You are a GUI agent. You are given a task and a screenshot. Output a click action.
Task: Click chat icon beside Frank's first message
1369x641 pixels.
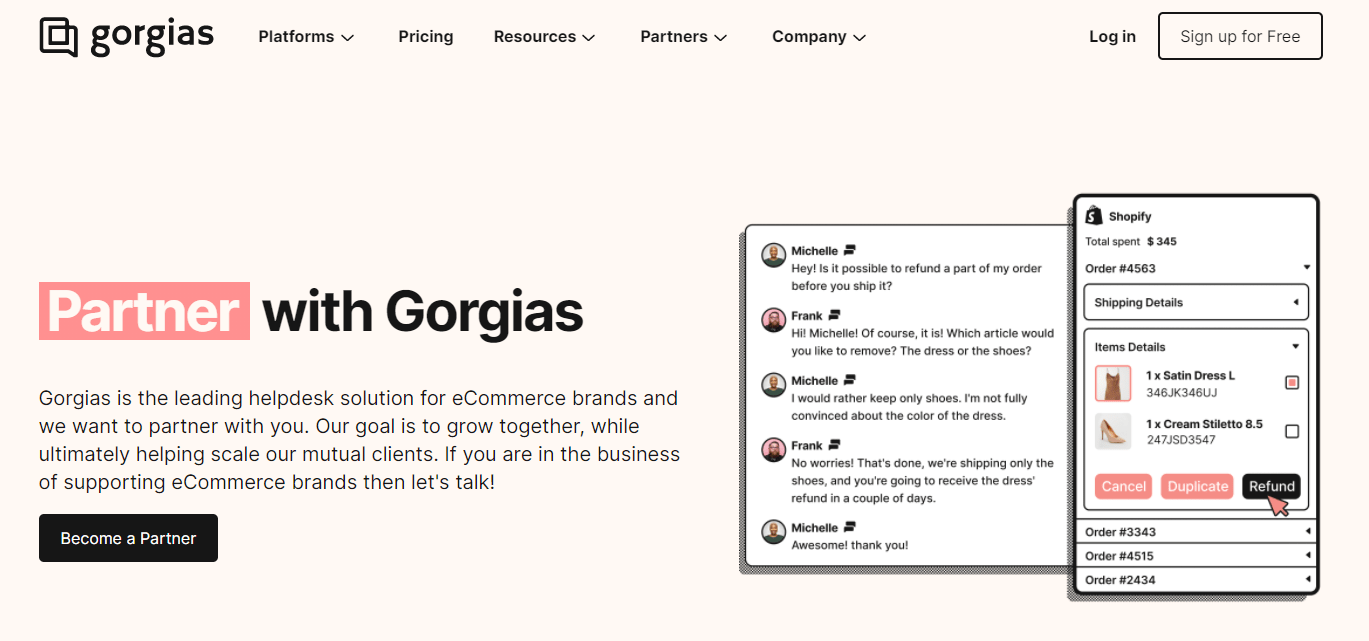point(834,315)
